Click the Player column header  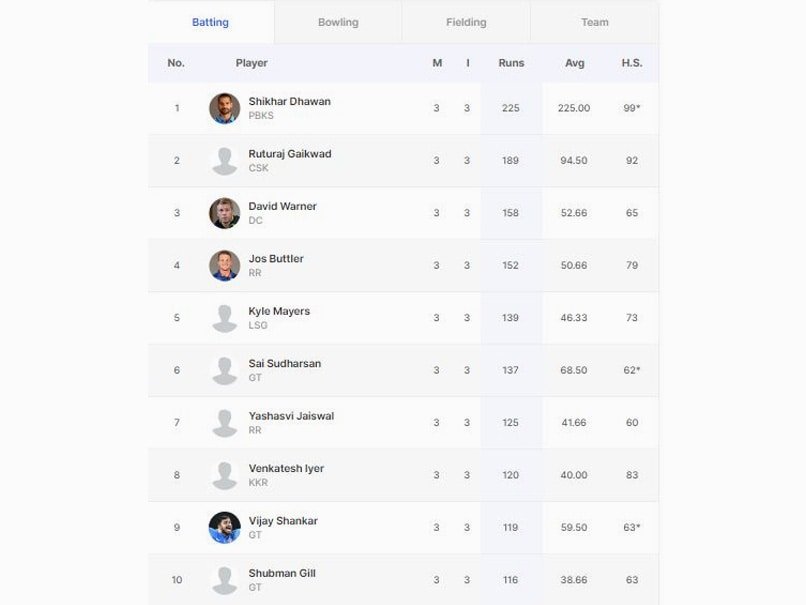click(252, 63)
